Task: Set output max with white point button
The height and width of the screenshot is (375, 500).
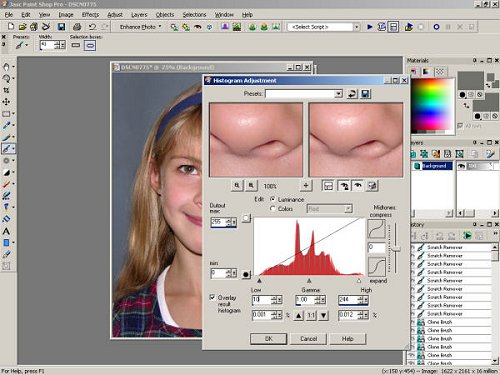Action: coord(246,218)
